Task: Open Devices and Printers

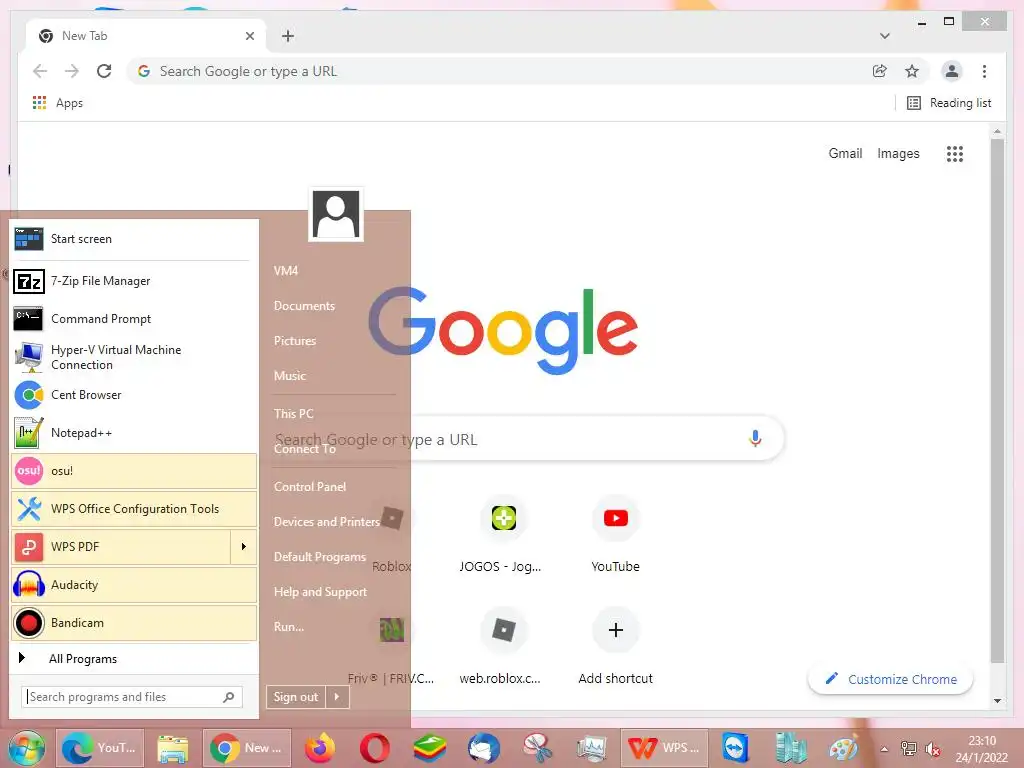Action: [x=327, y=522]
